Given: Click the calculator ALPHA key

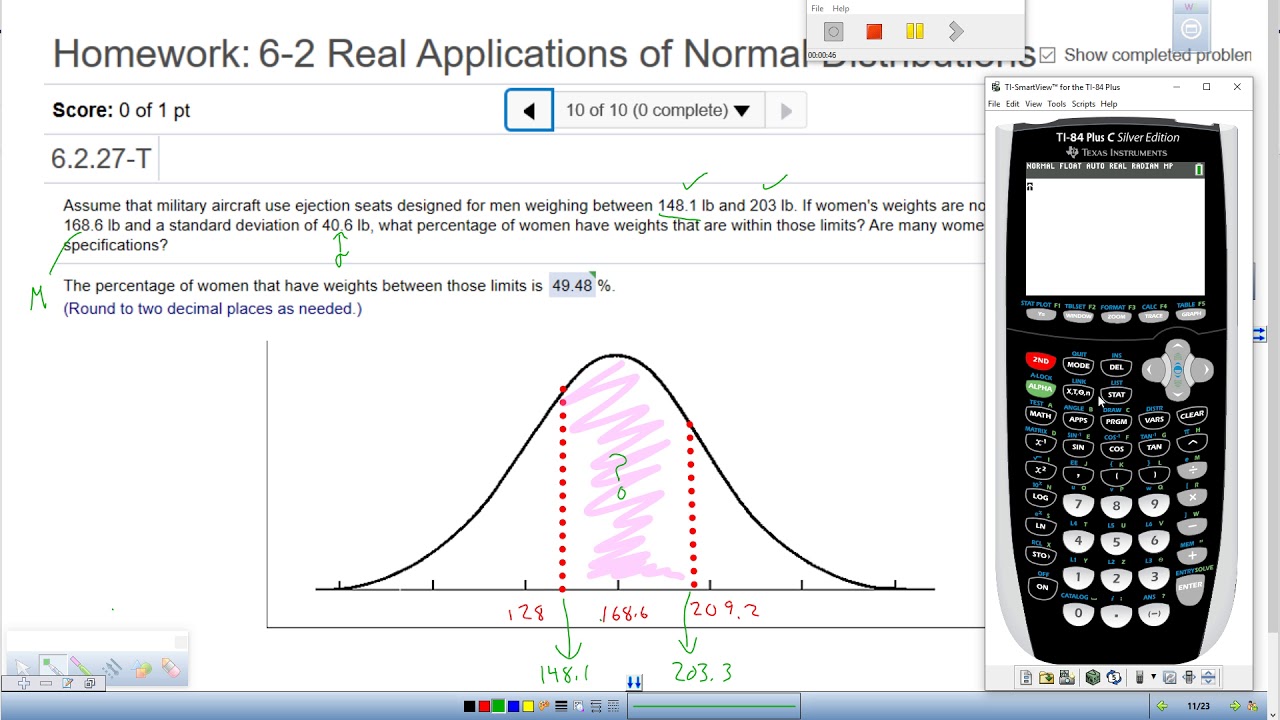Looking at the screenshot, I should click(1040, 388).
